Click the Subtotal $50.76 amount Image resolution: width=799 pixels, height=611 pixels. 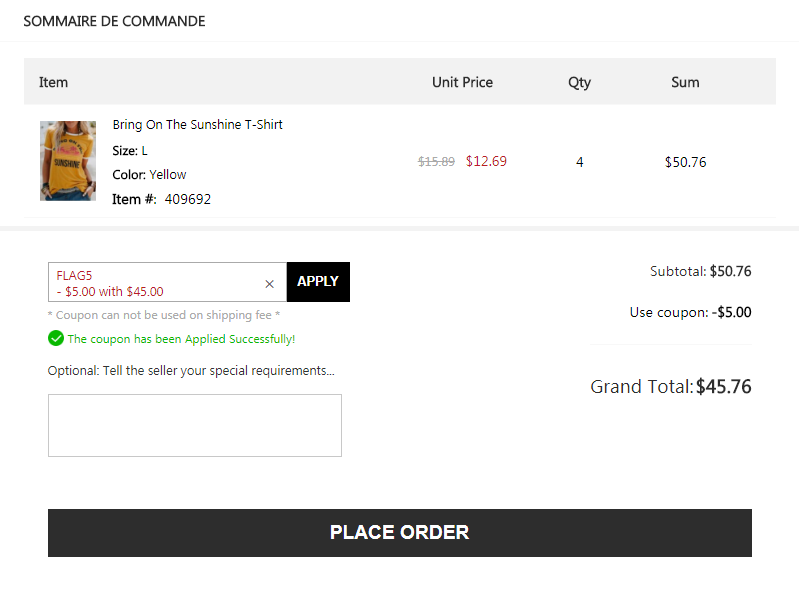(730, 271)
